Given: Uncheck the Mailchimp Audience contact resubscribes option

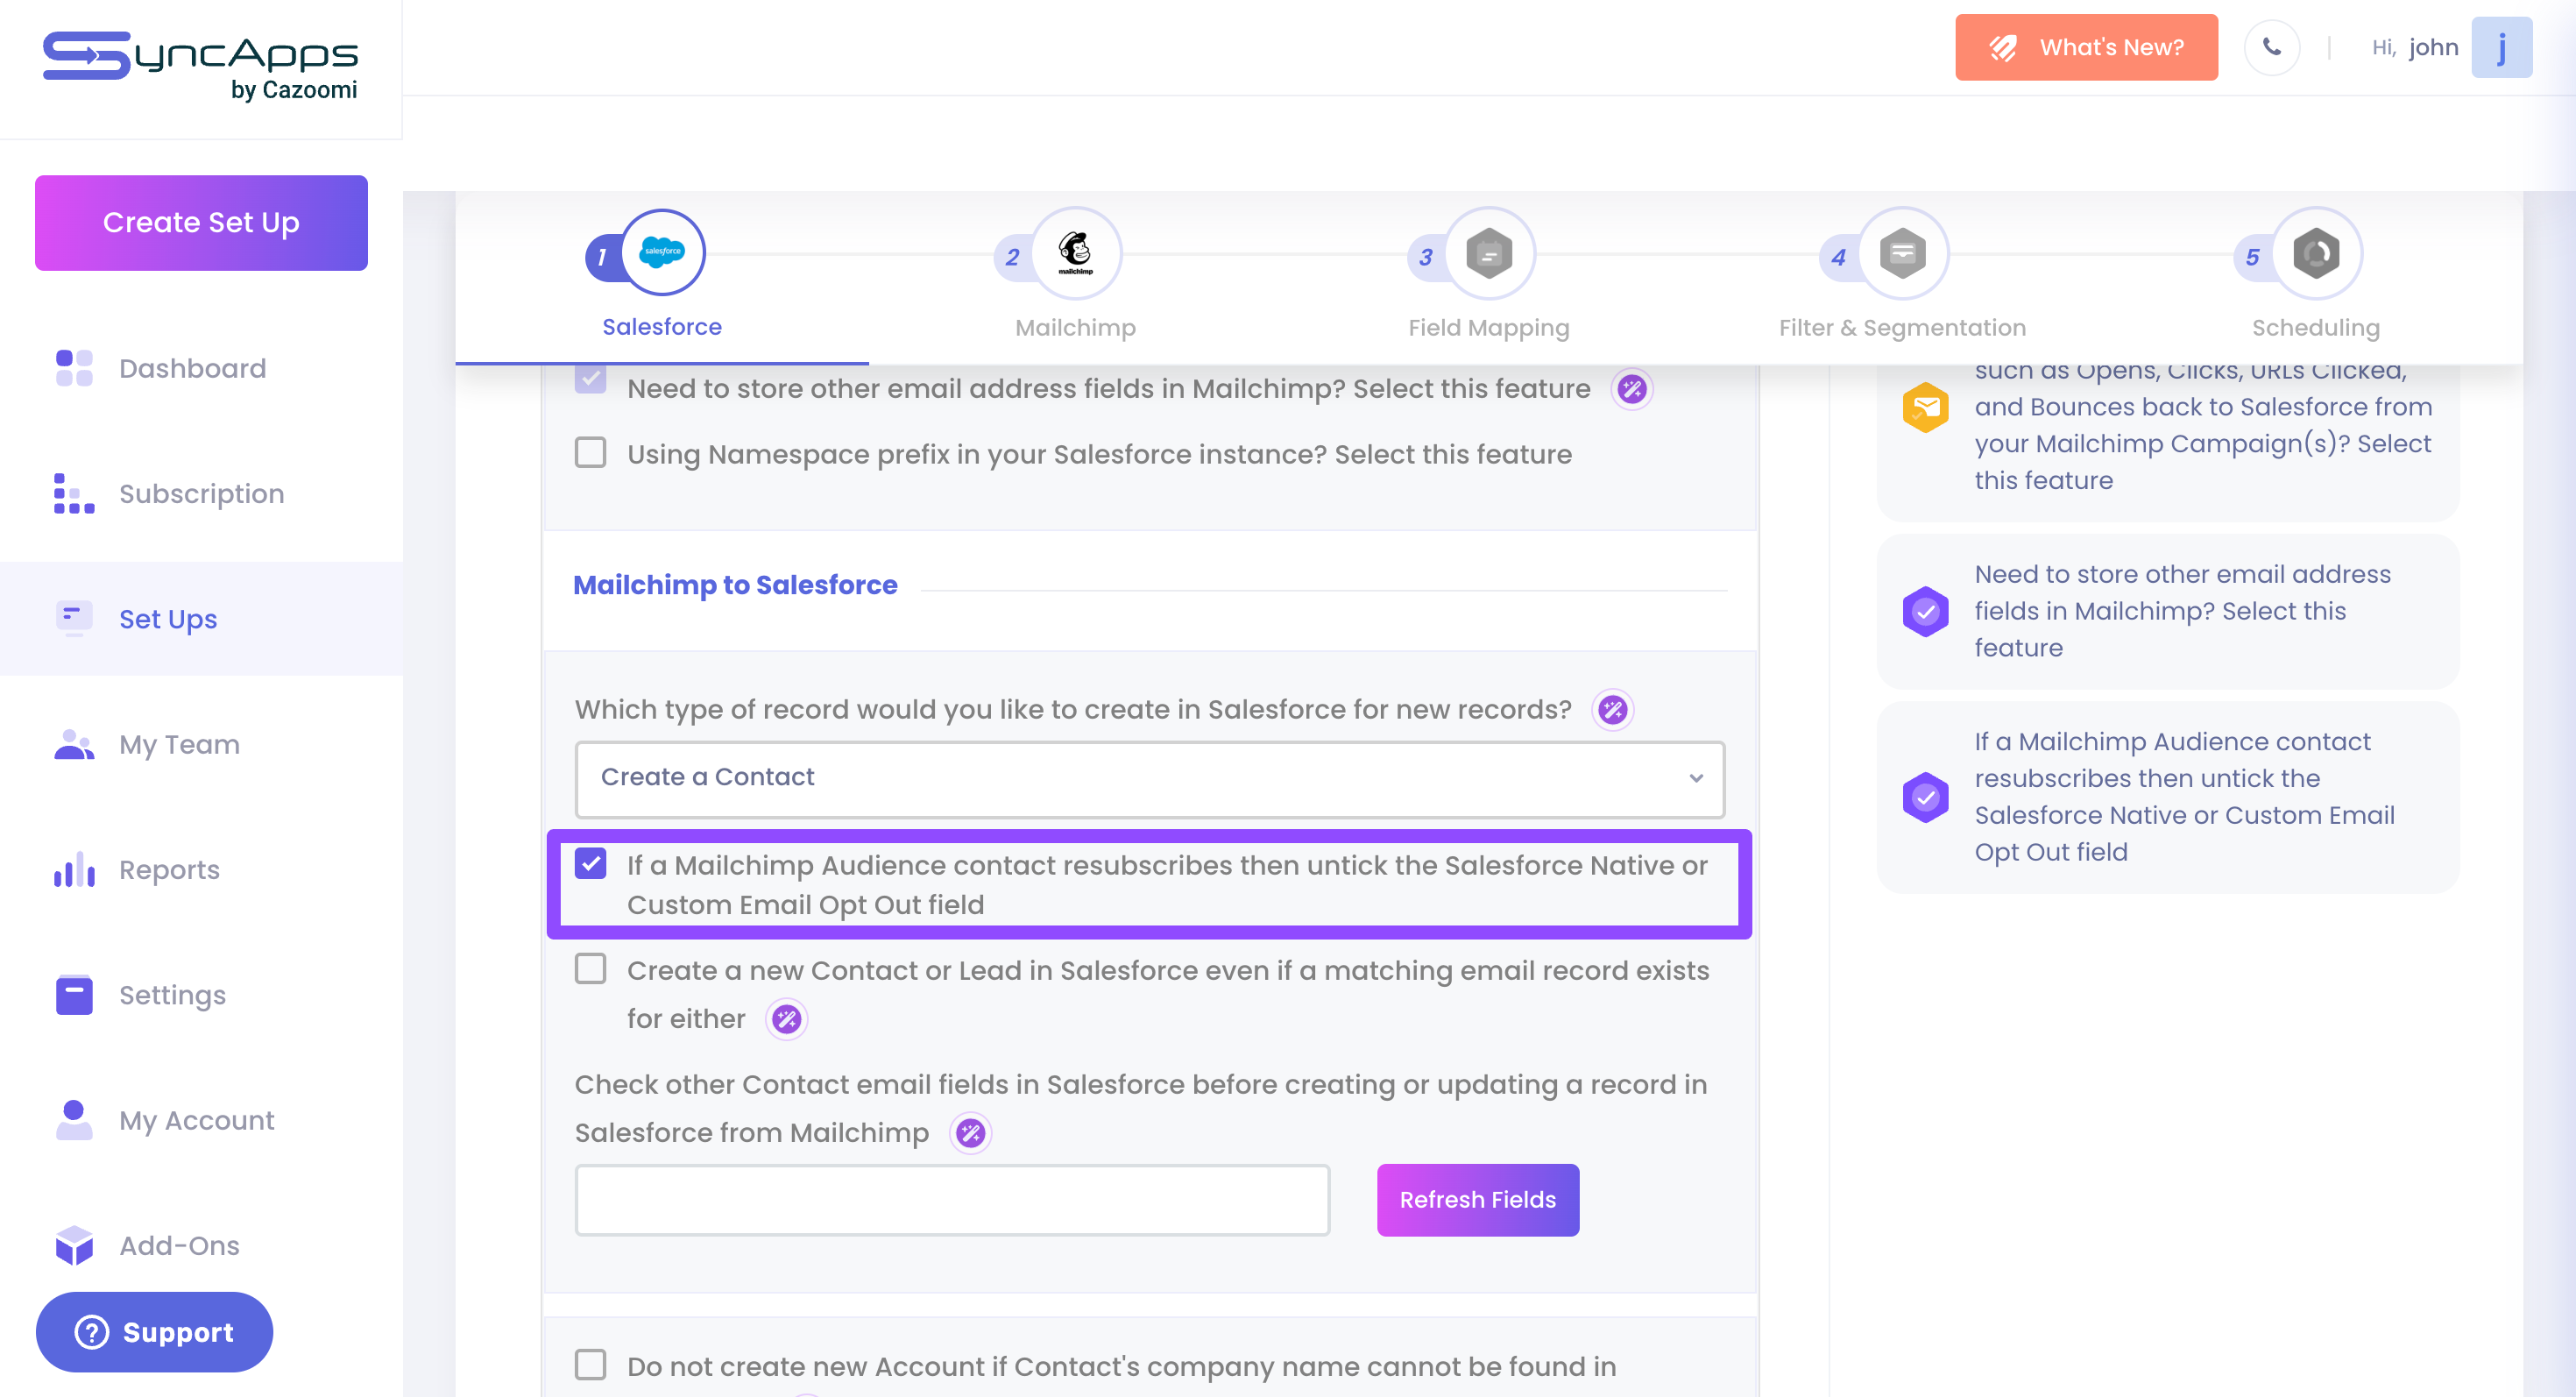Looking at the screenshot, I should tap(590, 863).
